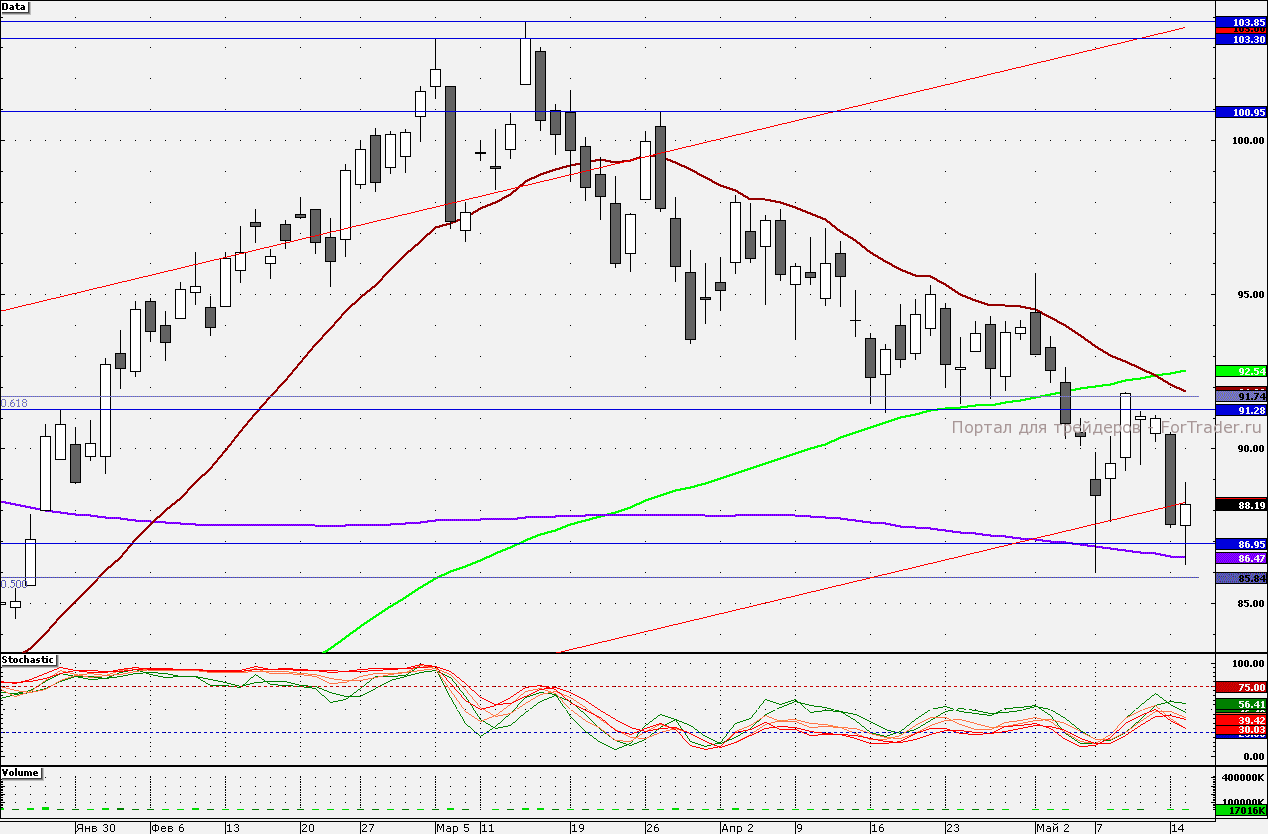Click the red 75.00 stochastic overbought tag
The height and width of the screenshot is (834, 1268).
pos(1240,687)
